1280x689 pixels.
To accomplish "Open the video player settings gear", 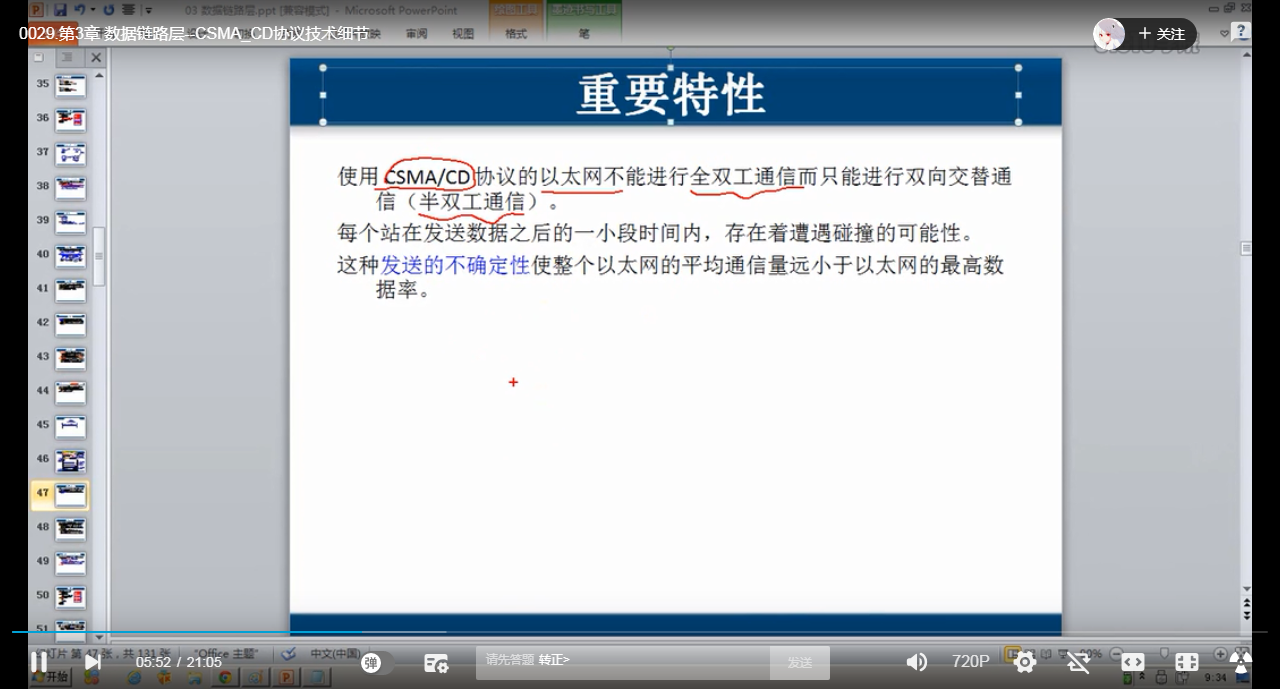I will [x=1024, y=661].
